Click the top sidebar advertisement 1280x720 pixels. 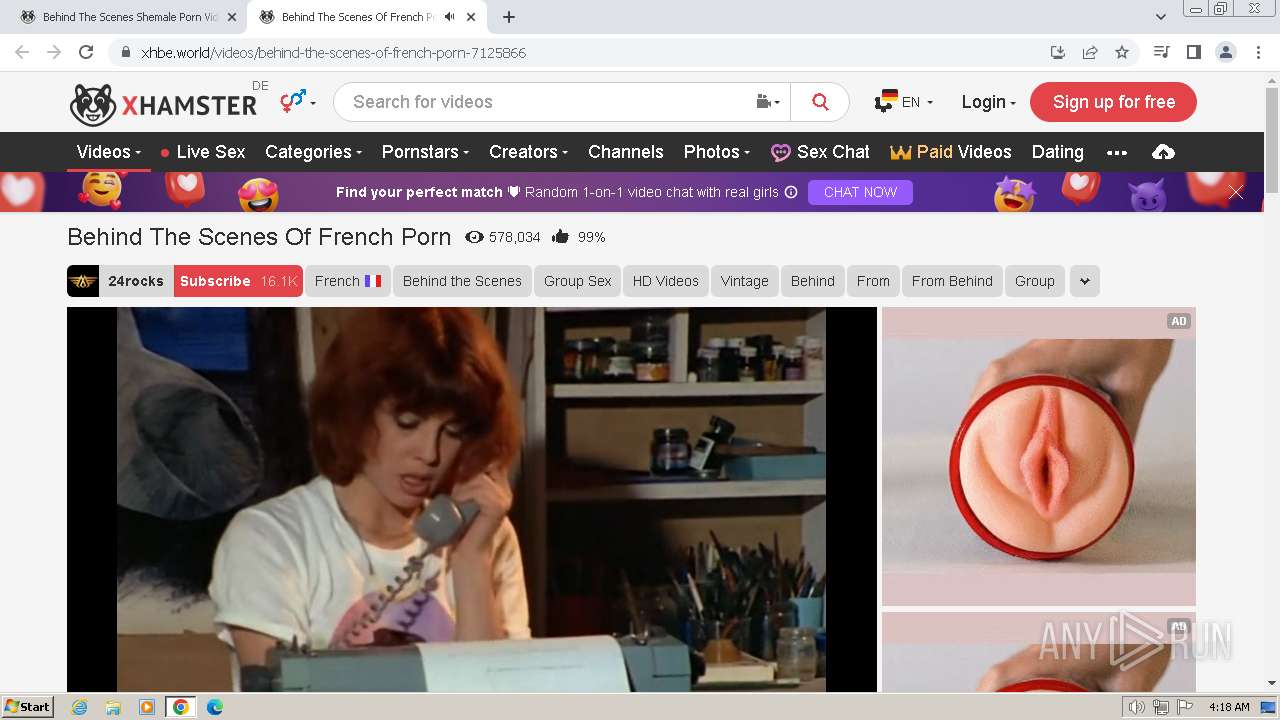tap(1038, 456)
